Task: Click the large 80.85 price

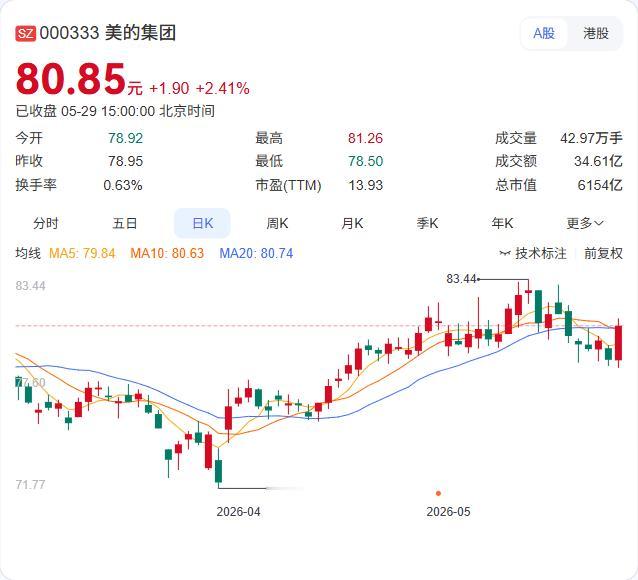Action: tap(70, 79)
